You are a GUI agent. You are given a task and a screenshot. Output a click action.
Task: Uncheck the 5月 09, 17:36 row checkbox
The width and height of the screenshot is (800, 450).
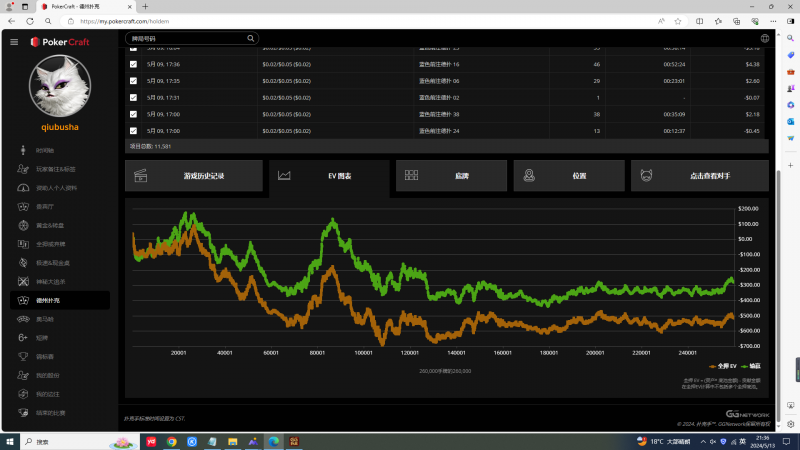coord(134,64)
